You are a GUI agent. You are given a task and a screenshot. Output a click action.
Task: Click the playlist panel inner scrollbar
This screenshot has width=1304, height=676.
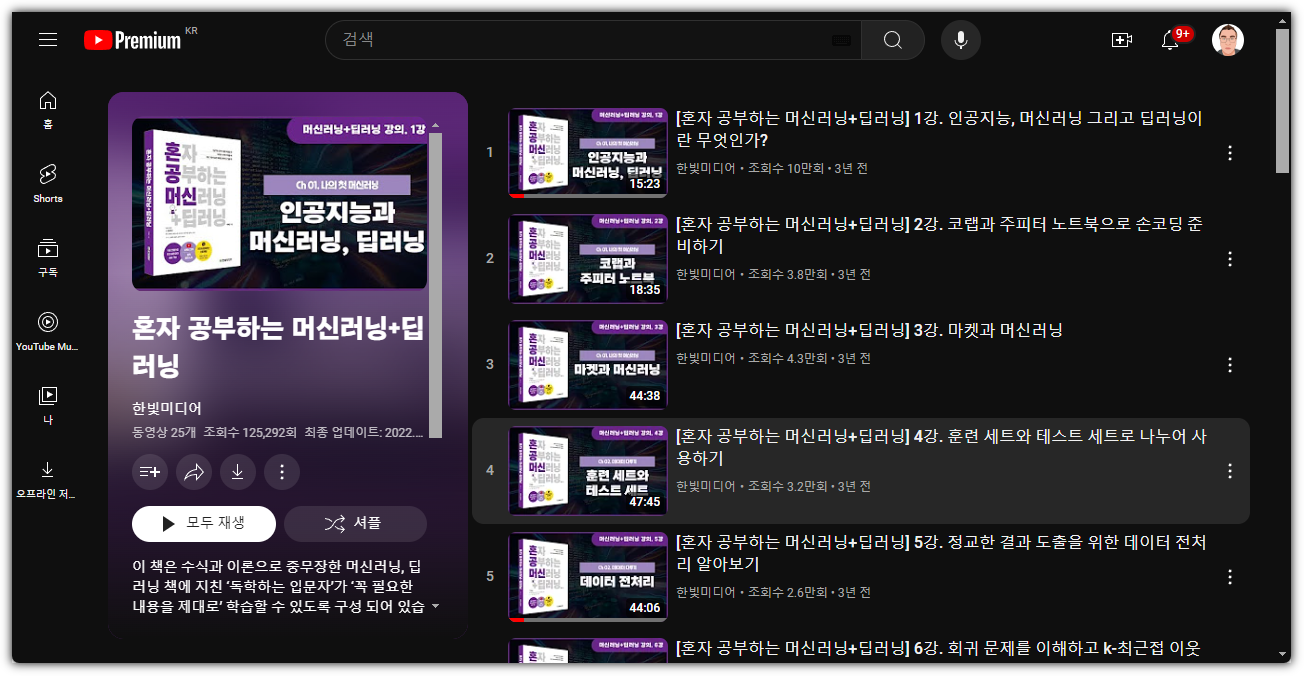click(x=435, y=285)
